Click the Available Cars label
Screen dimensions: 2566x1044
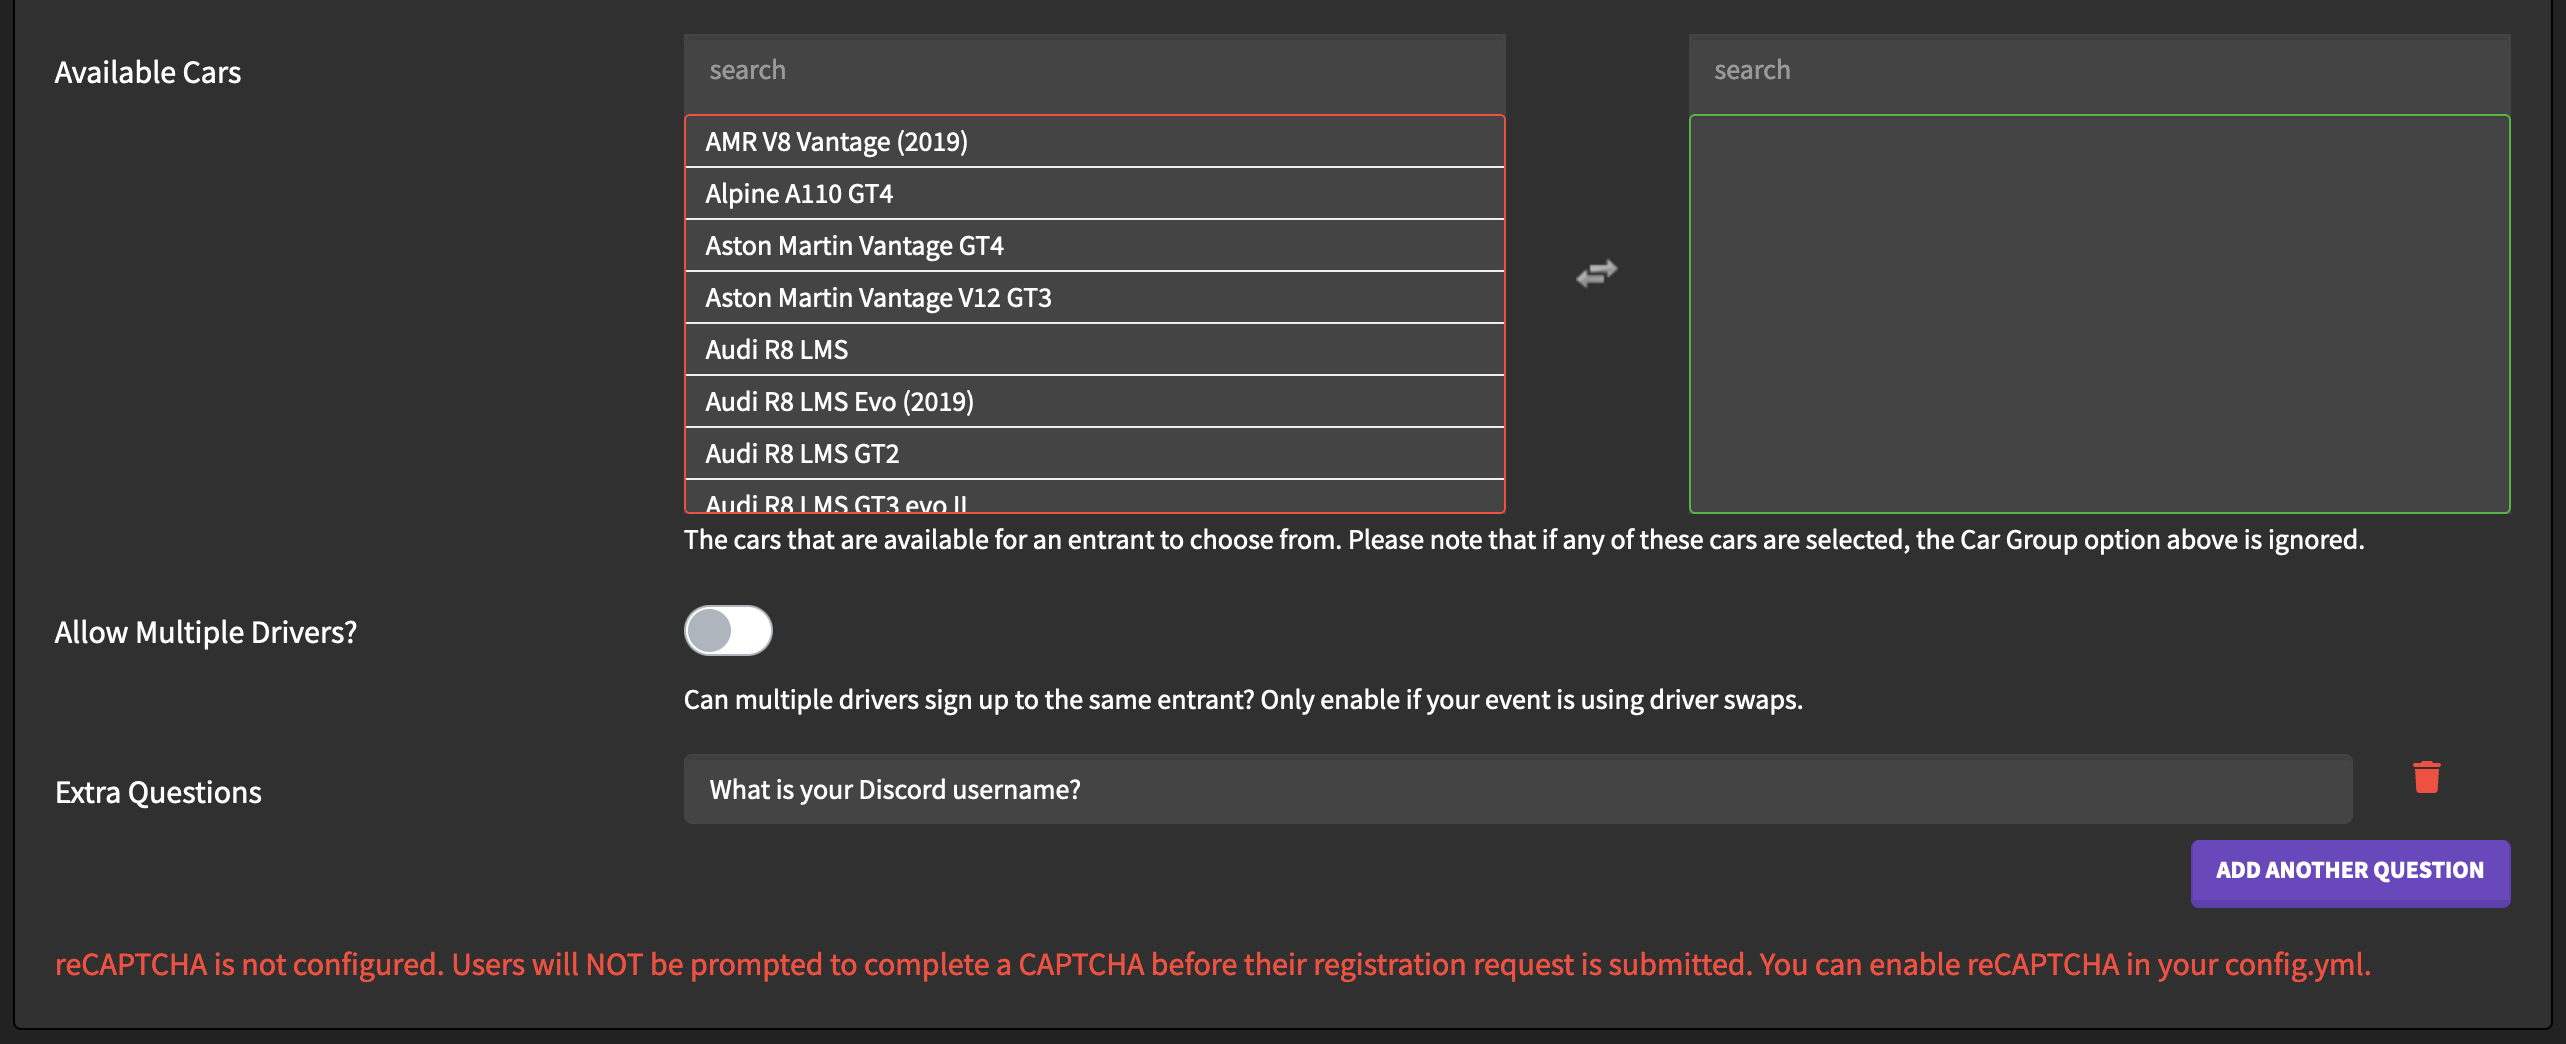click(148, 73)
